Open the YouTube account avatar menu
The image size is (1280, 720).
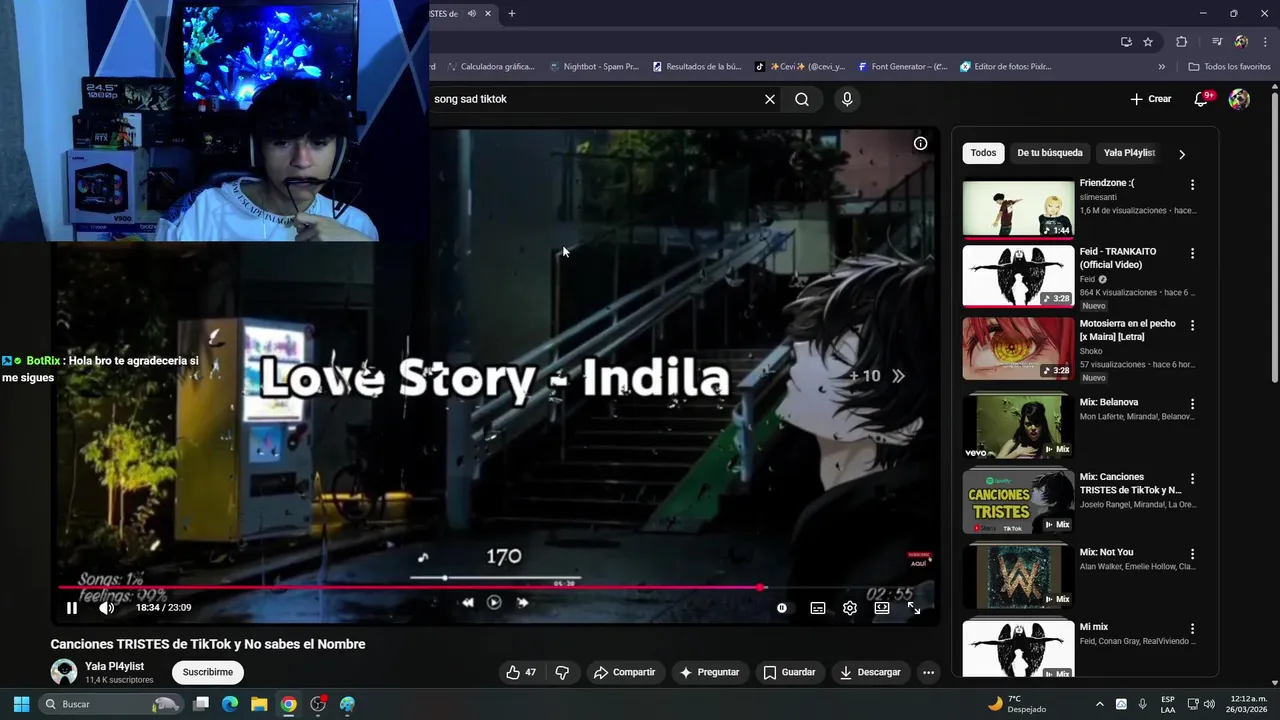(1239, 99)
